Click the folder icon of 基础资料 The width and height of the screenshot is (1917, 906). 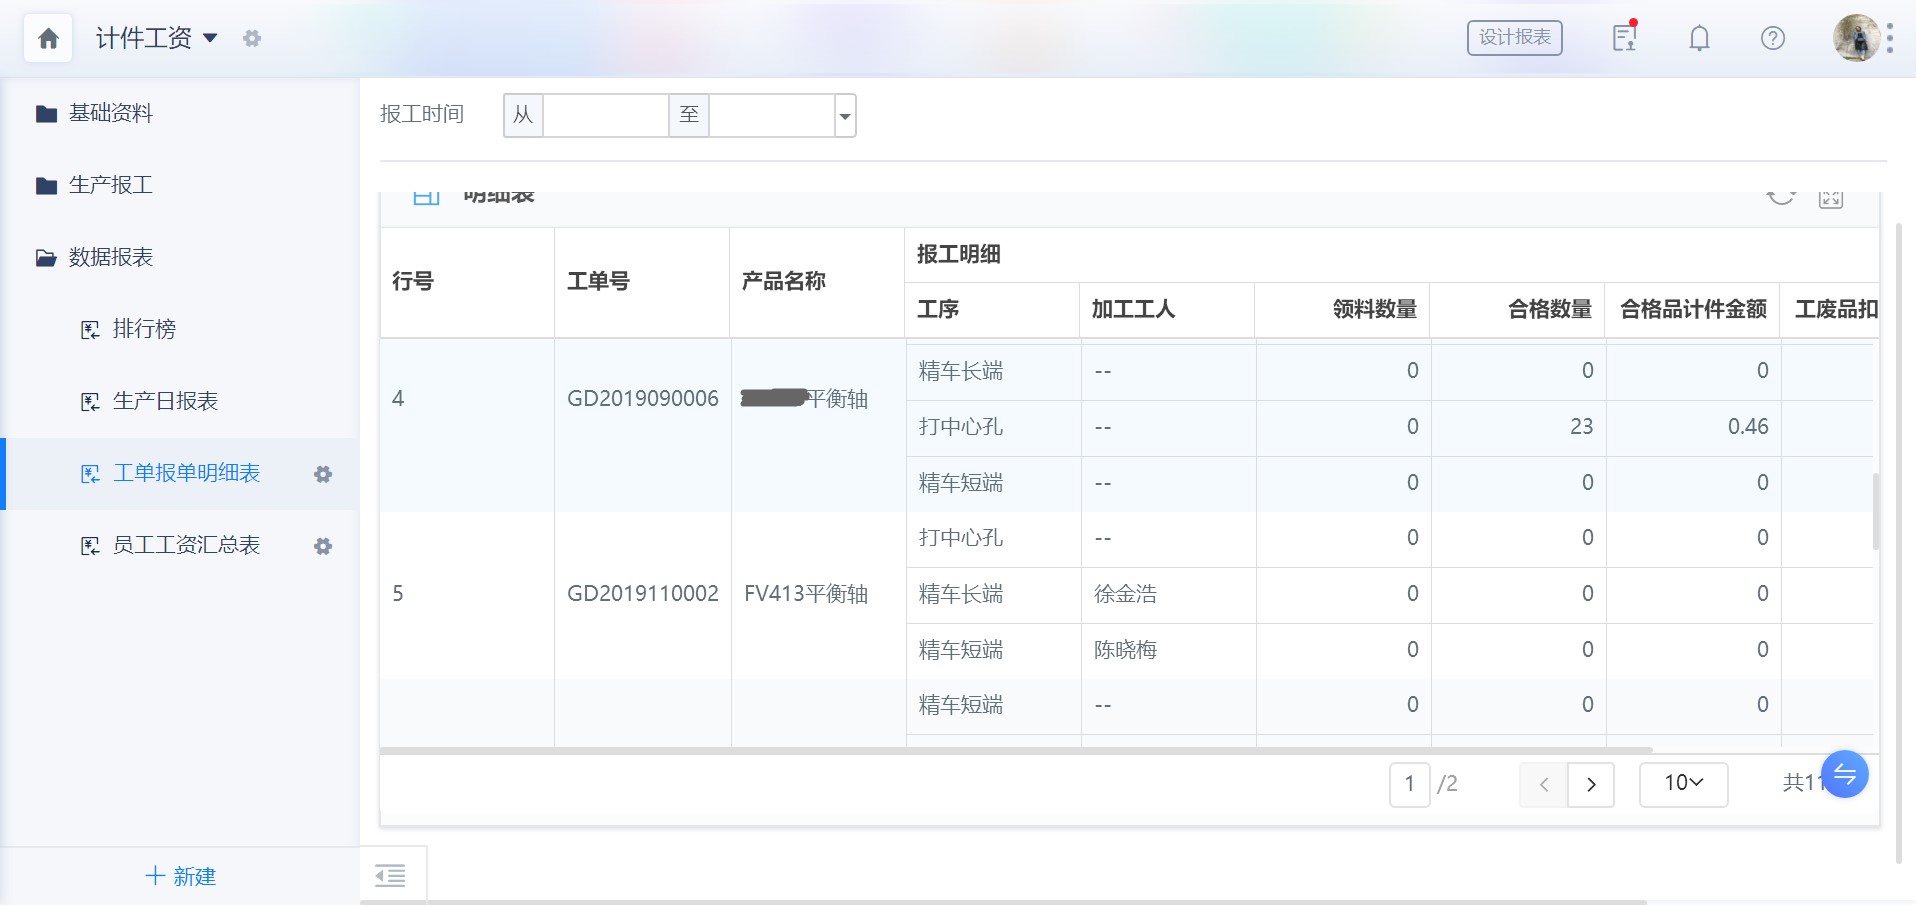[x=46, y=114]
